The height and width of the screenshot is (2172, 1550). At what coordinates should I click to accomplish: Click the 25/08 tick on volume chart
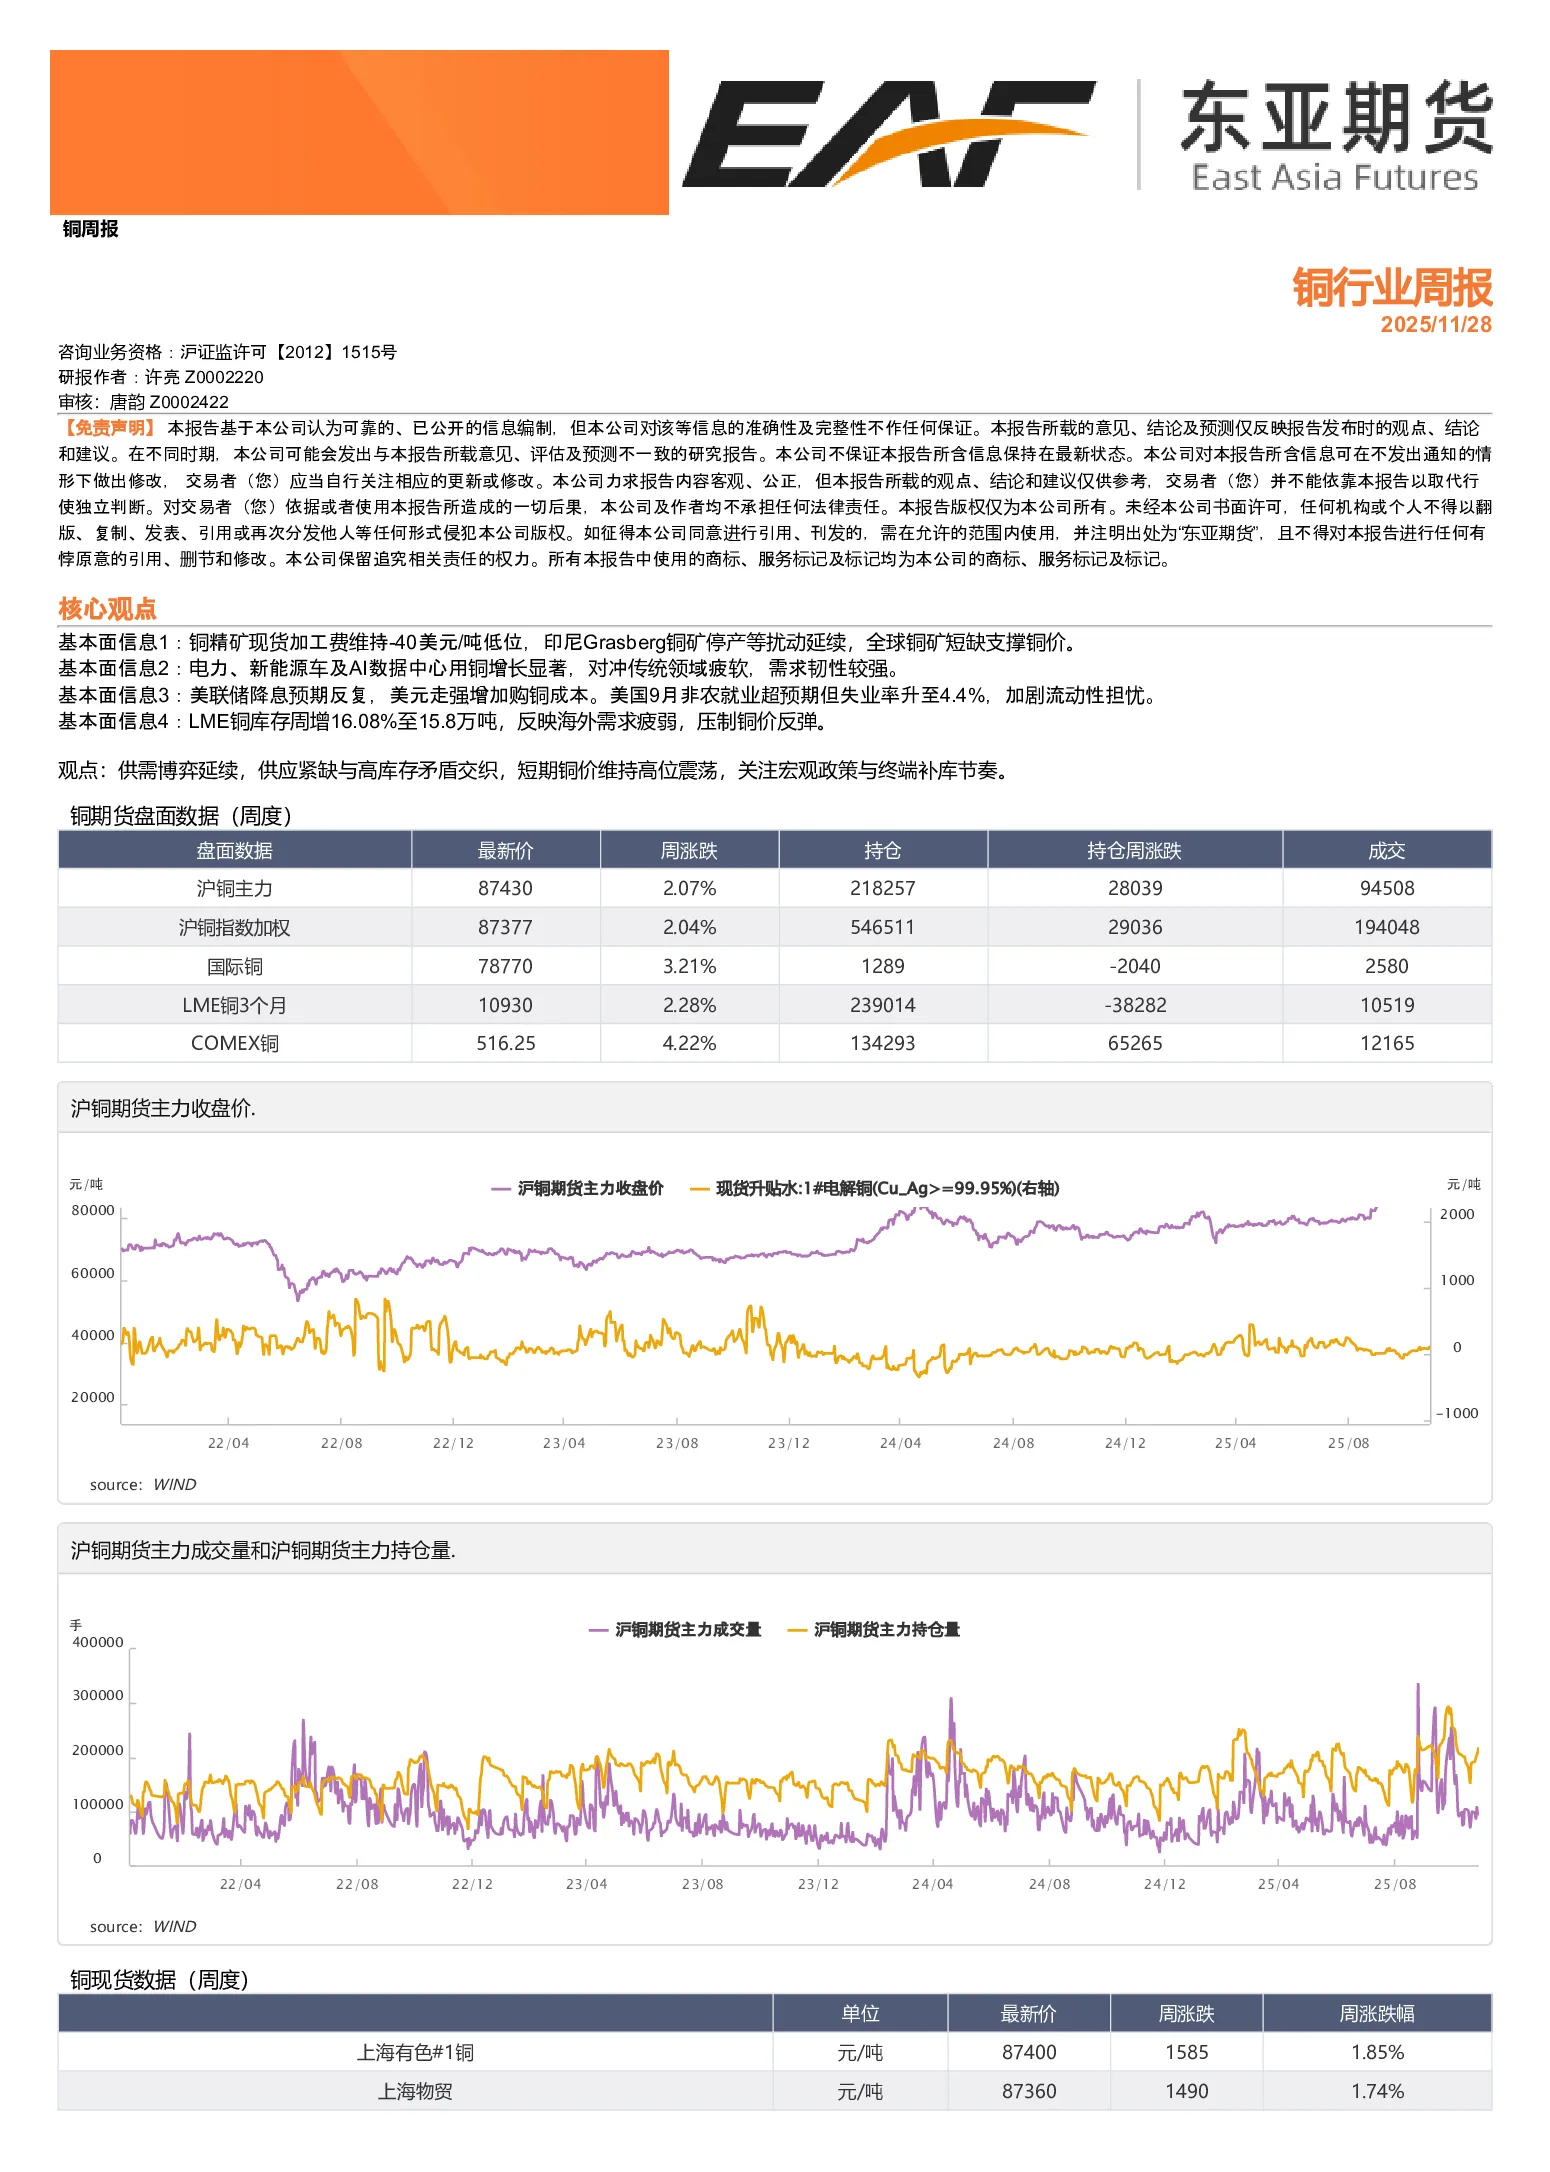[1395, 1885]
